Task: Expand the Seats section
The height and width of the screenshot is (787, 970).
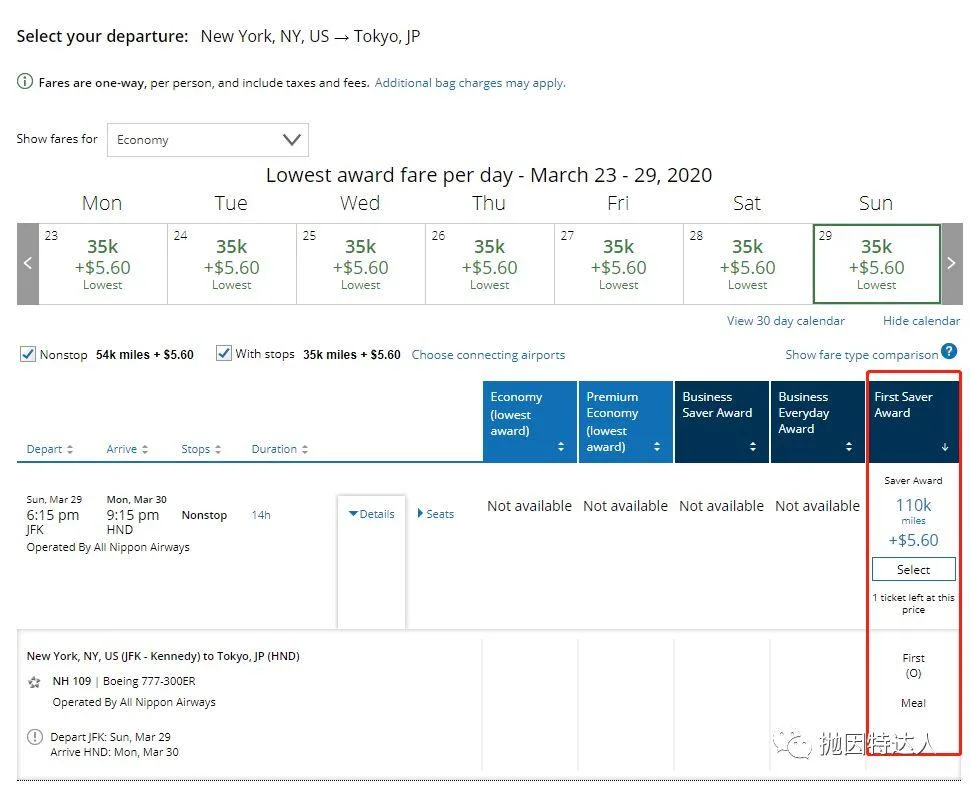Action: click(x=435, y=514)
